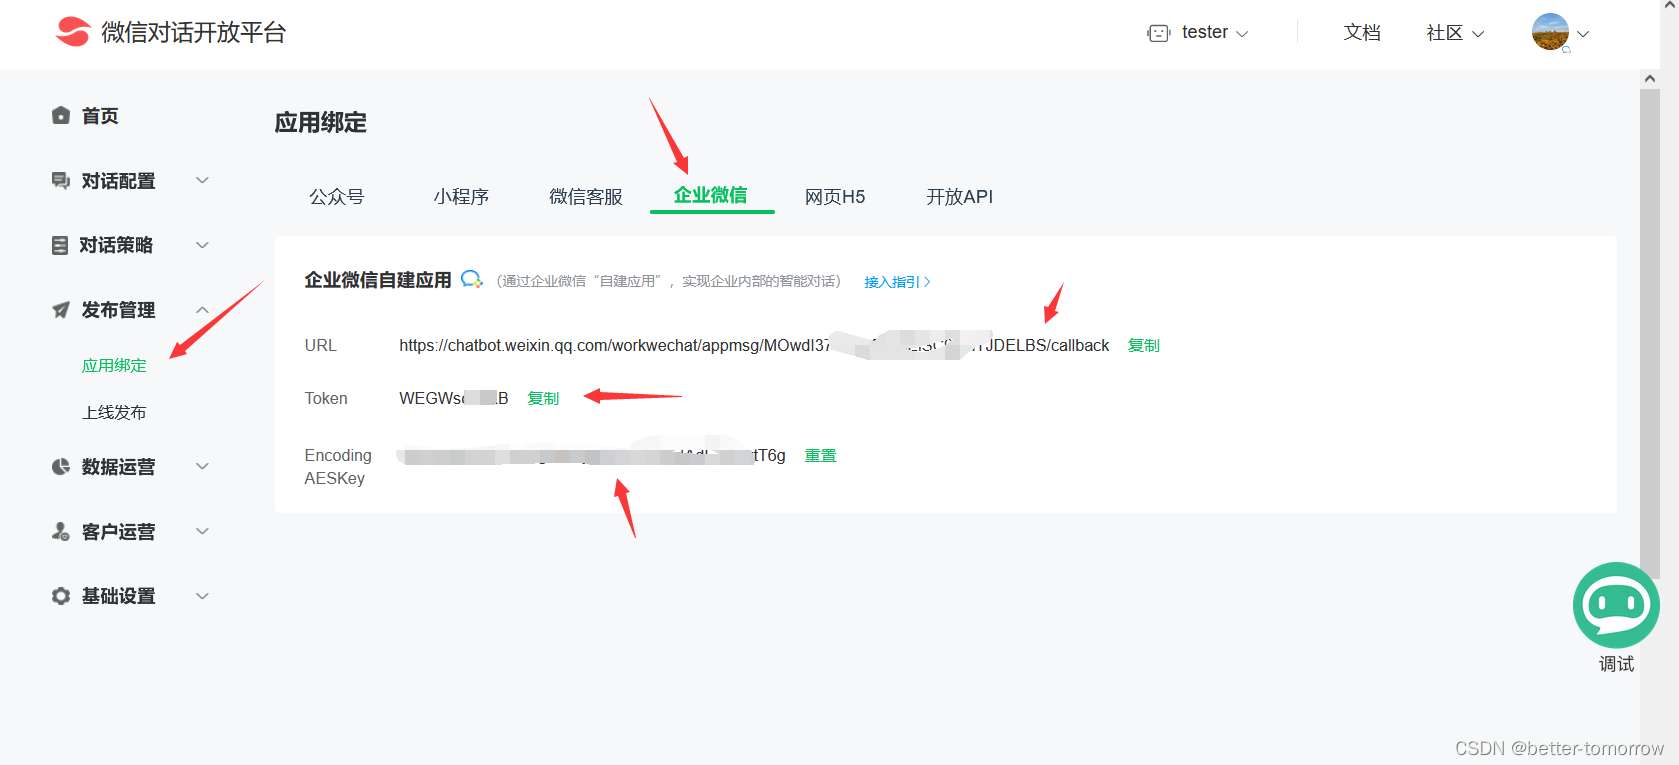Click the Token value WEGWs text
This screenshot has width=1679, height=765.
454,398
